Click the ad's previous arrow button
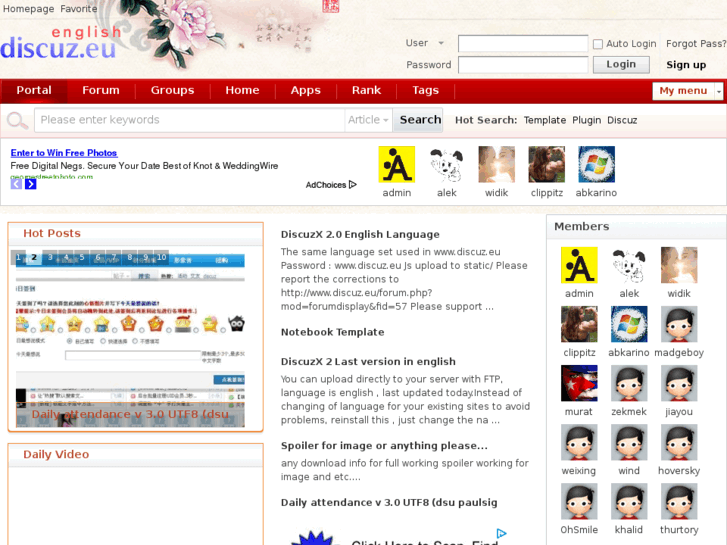 click(16, 184)
